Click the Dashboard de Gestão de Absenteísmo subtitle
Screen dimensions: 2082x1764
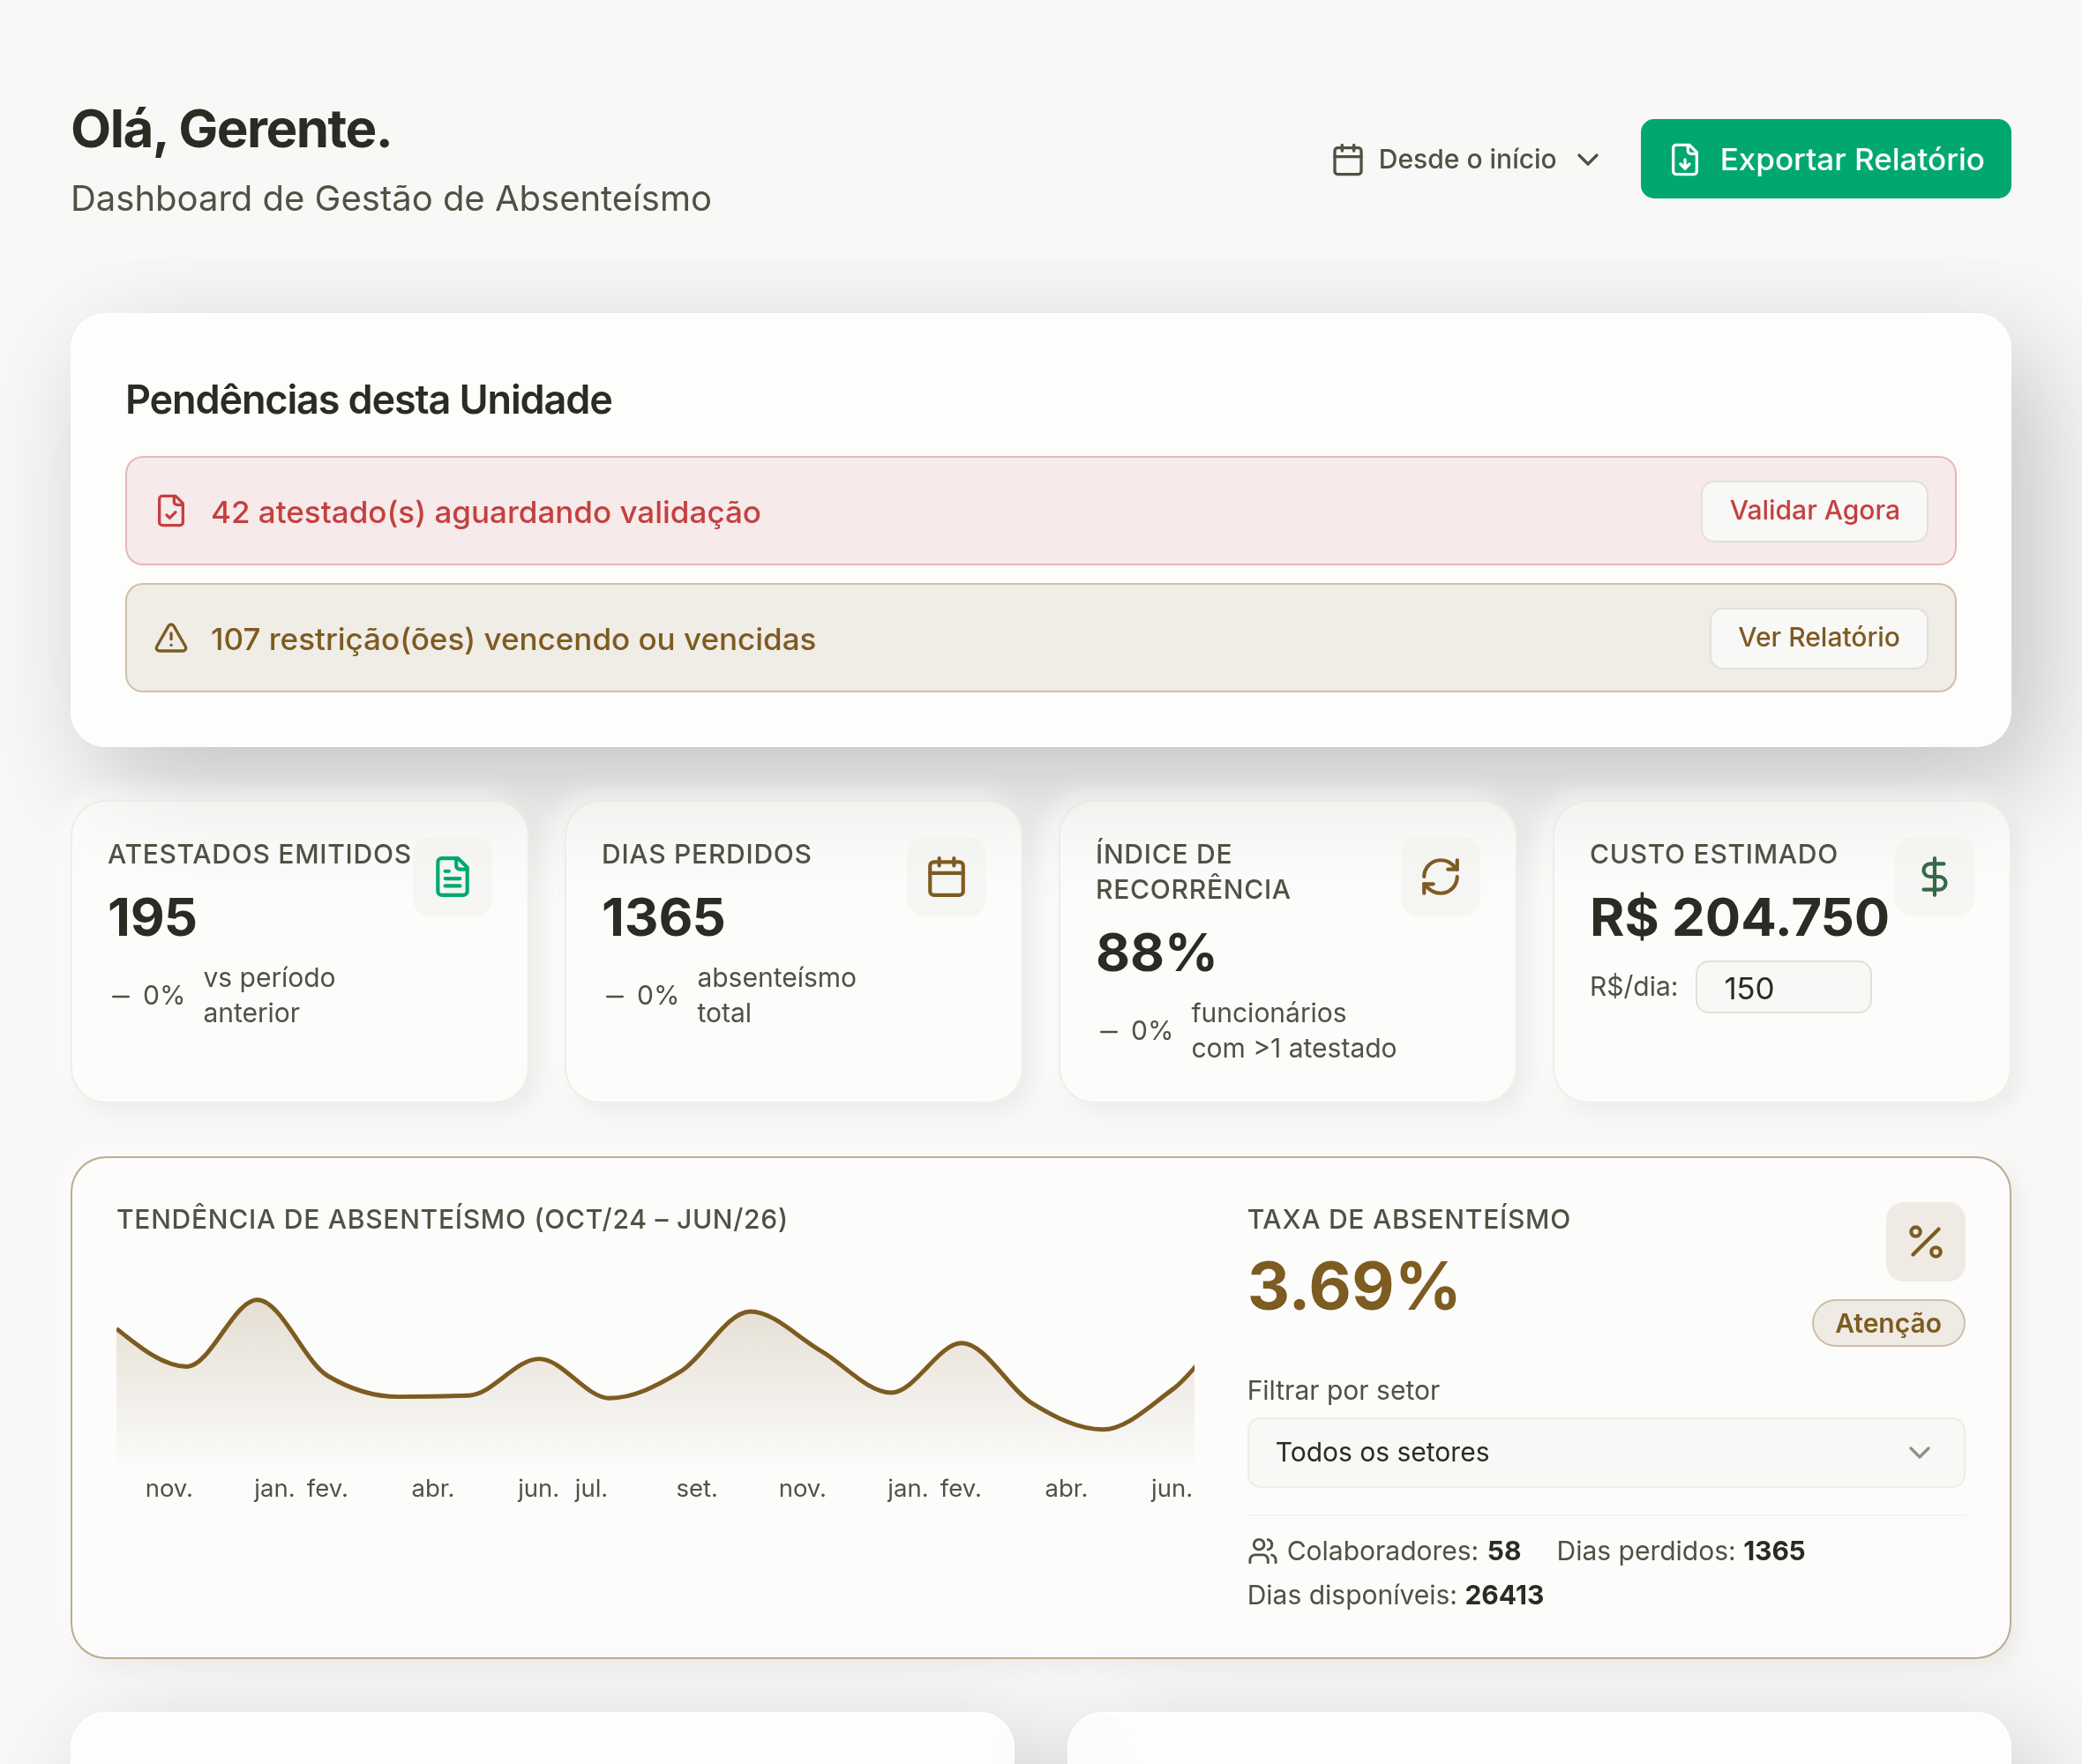point(391,199)
